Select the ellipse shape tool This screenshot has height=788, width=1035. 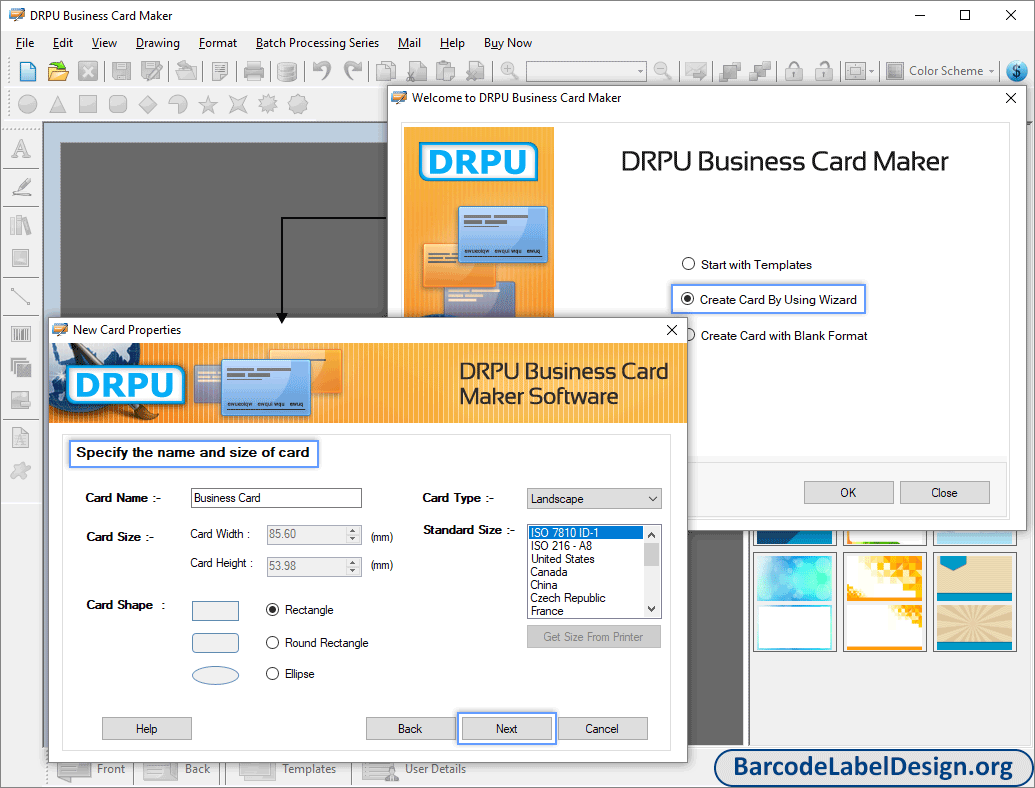(x=28, y=104)
